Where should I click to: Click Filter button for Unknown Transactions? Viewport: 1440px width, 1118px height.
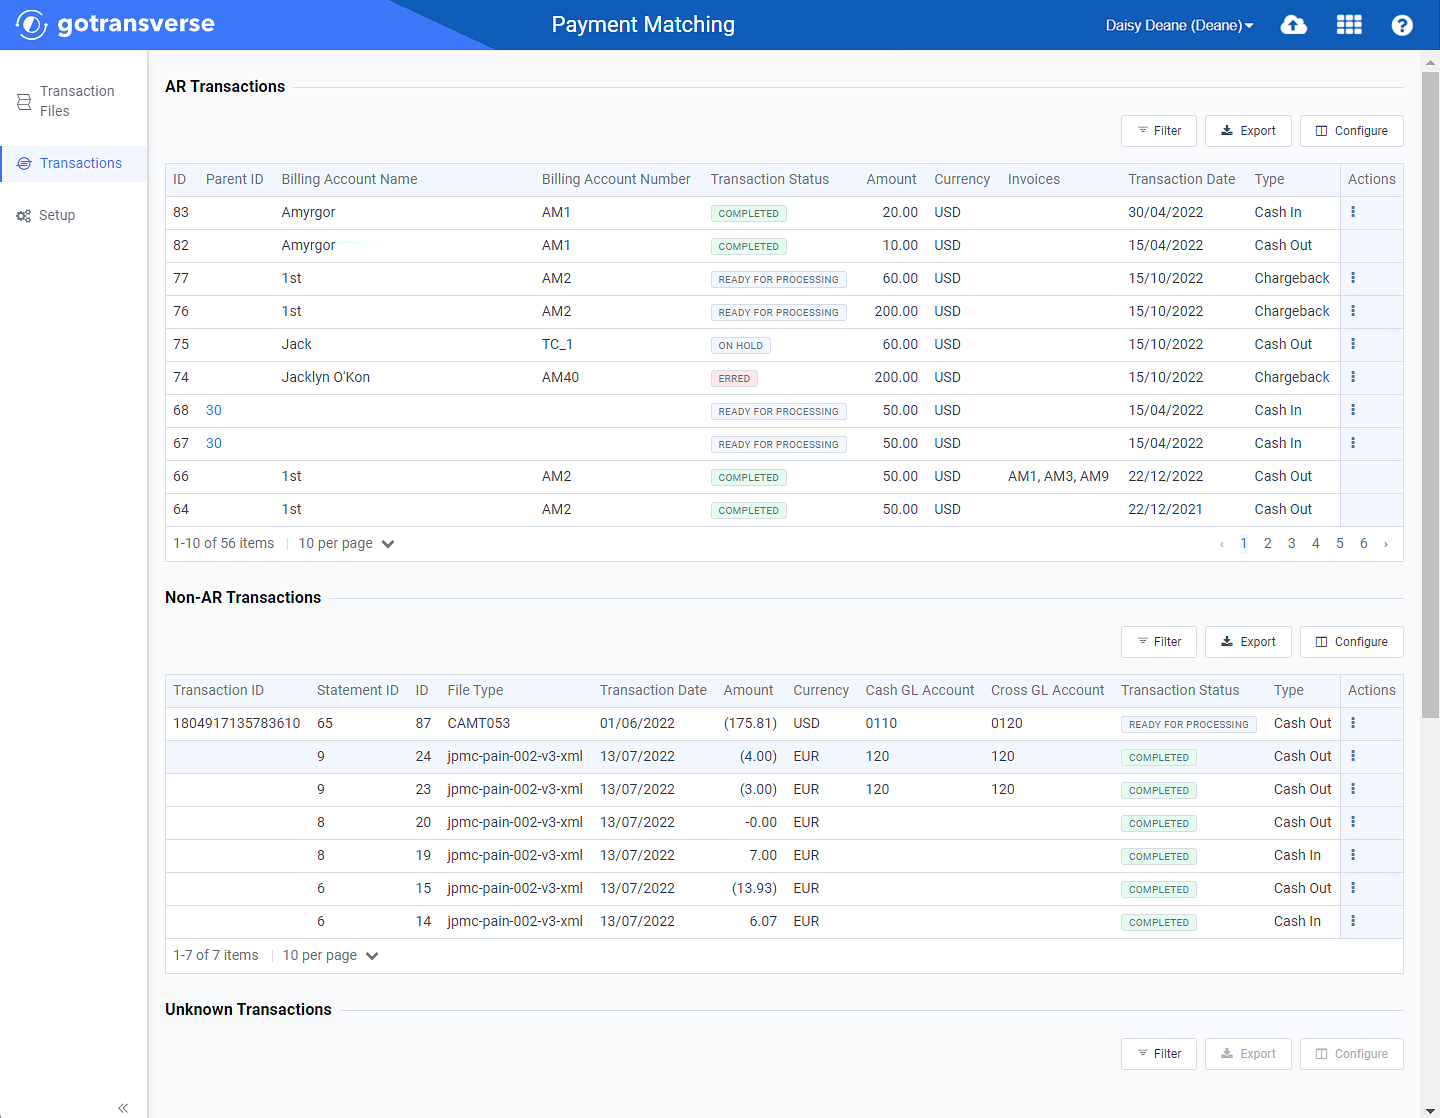click(1159, 1054)
